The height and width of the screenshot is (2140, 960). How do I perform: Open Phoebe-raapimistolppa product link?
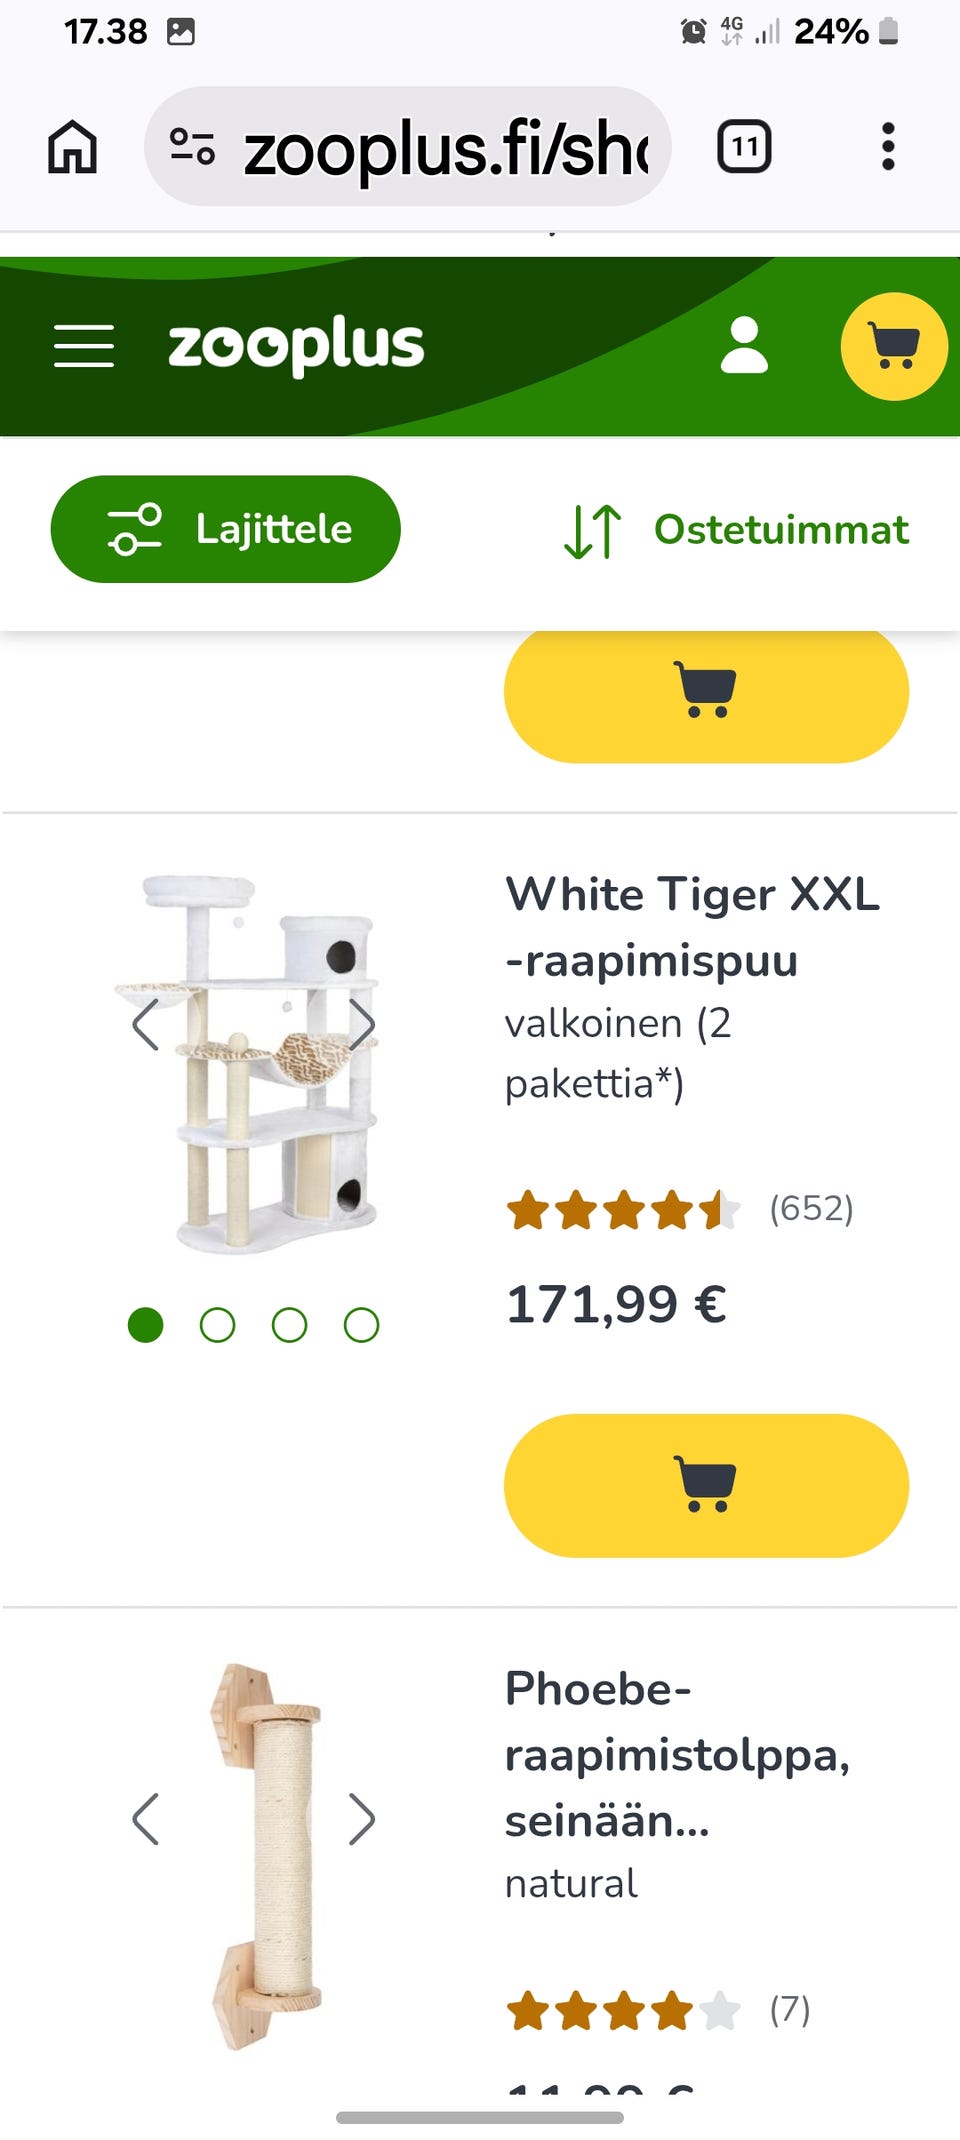click(x=677, y=1755)
